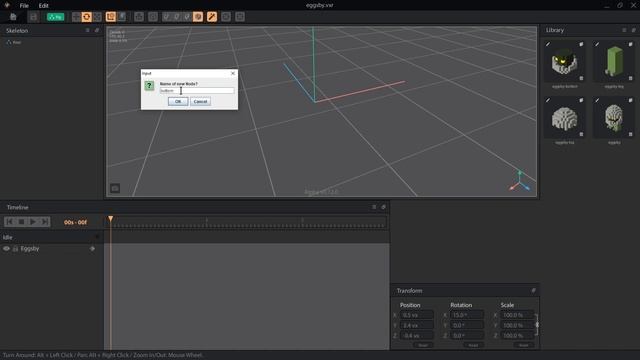Reset the Scale values
Image resolution: width=640 pixels, height=360 pixels.
coord(523,345)
